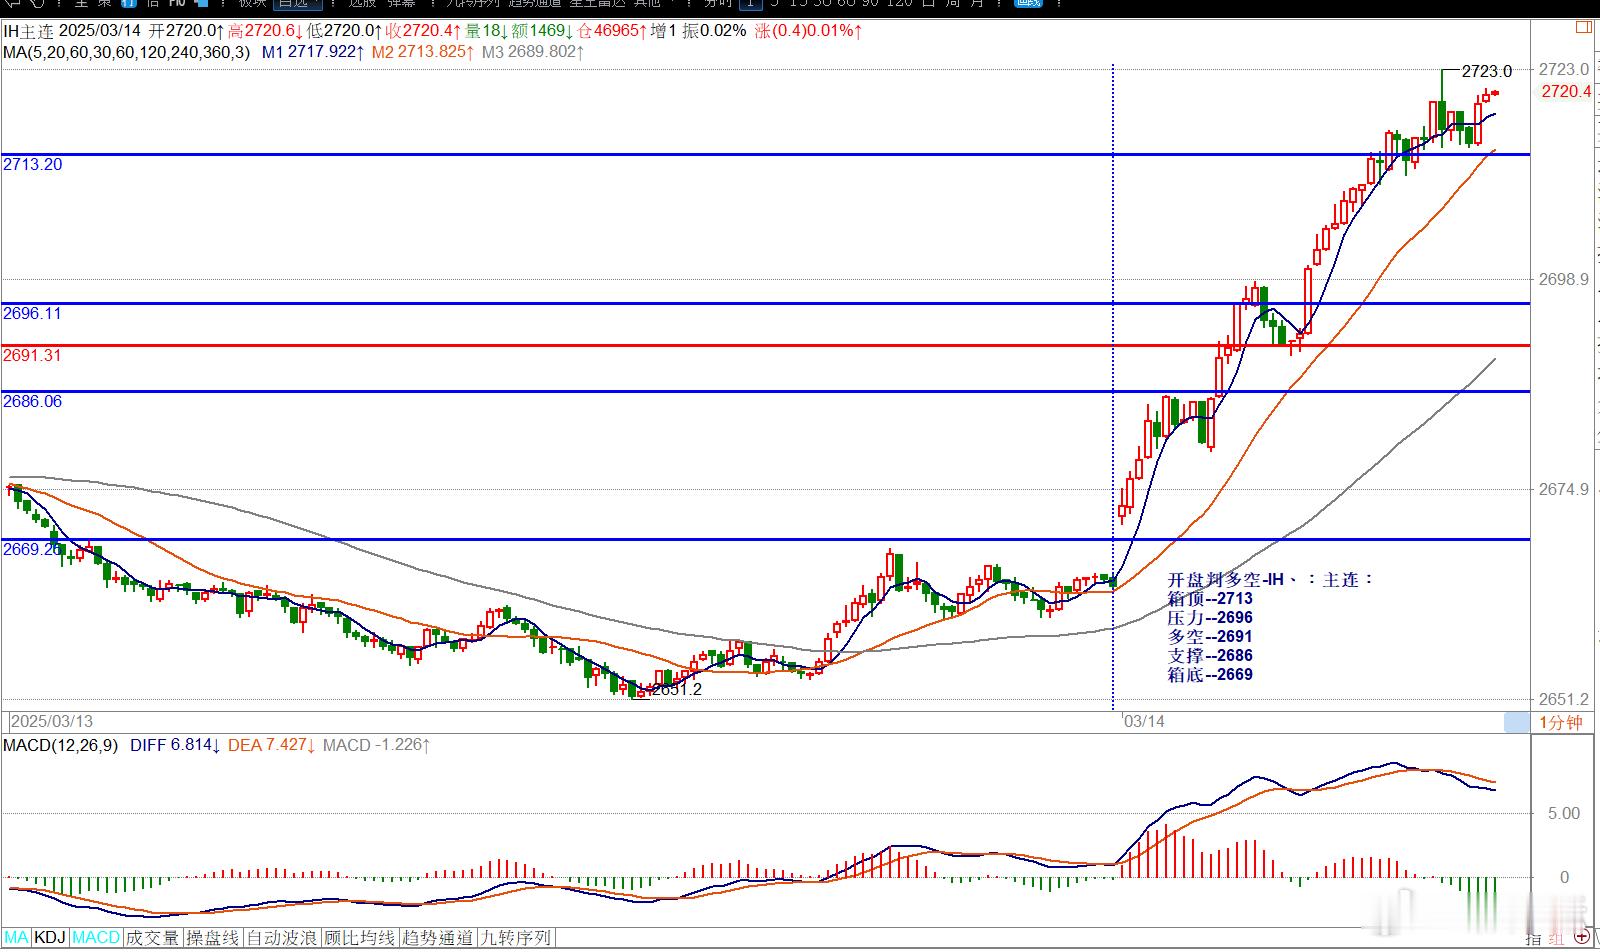Click the 2651.2 low marker on candles
This screenshot has height=952, width=1600.
point(677,689)
